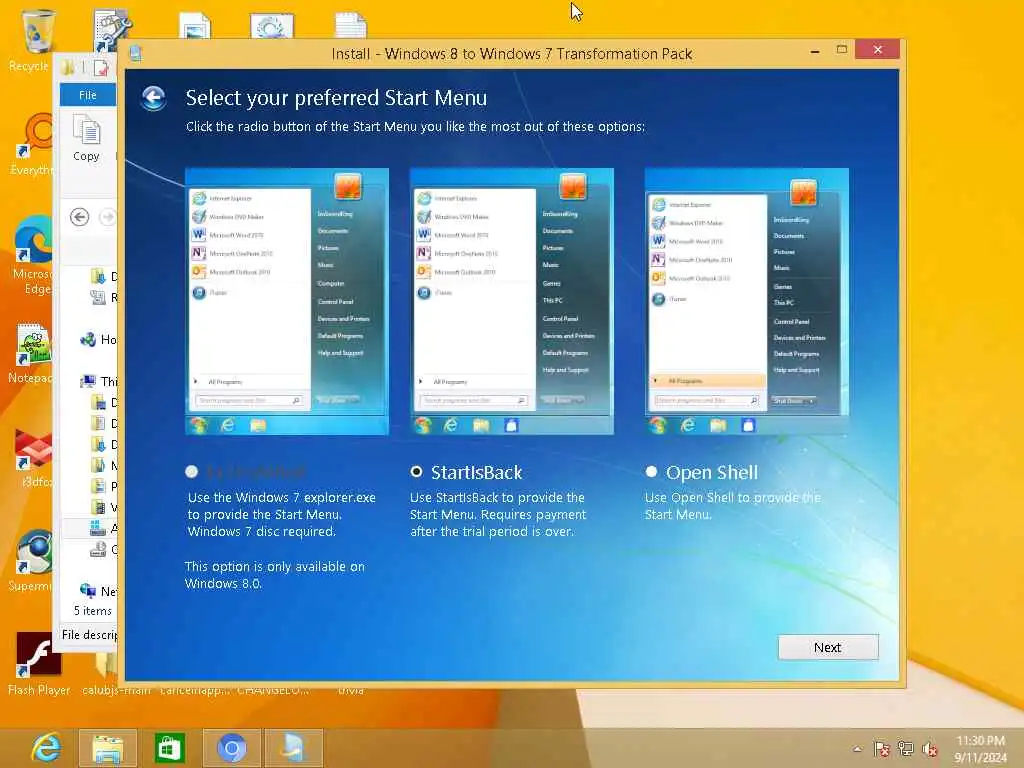
Task: Open the clock showing 11:30 PM
Action: tap(980, 749)
